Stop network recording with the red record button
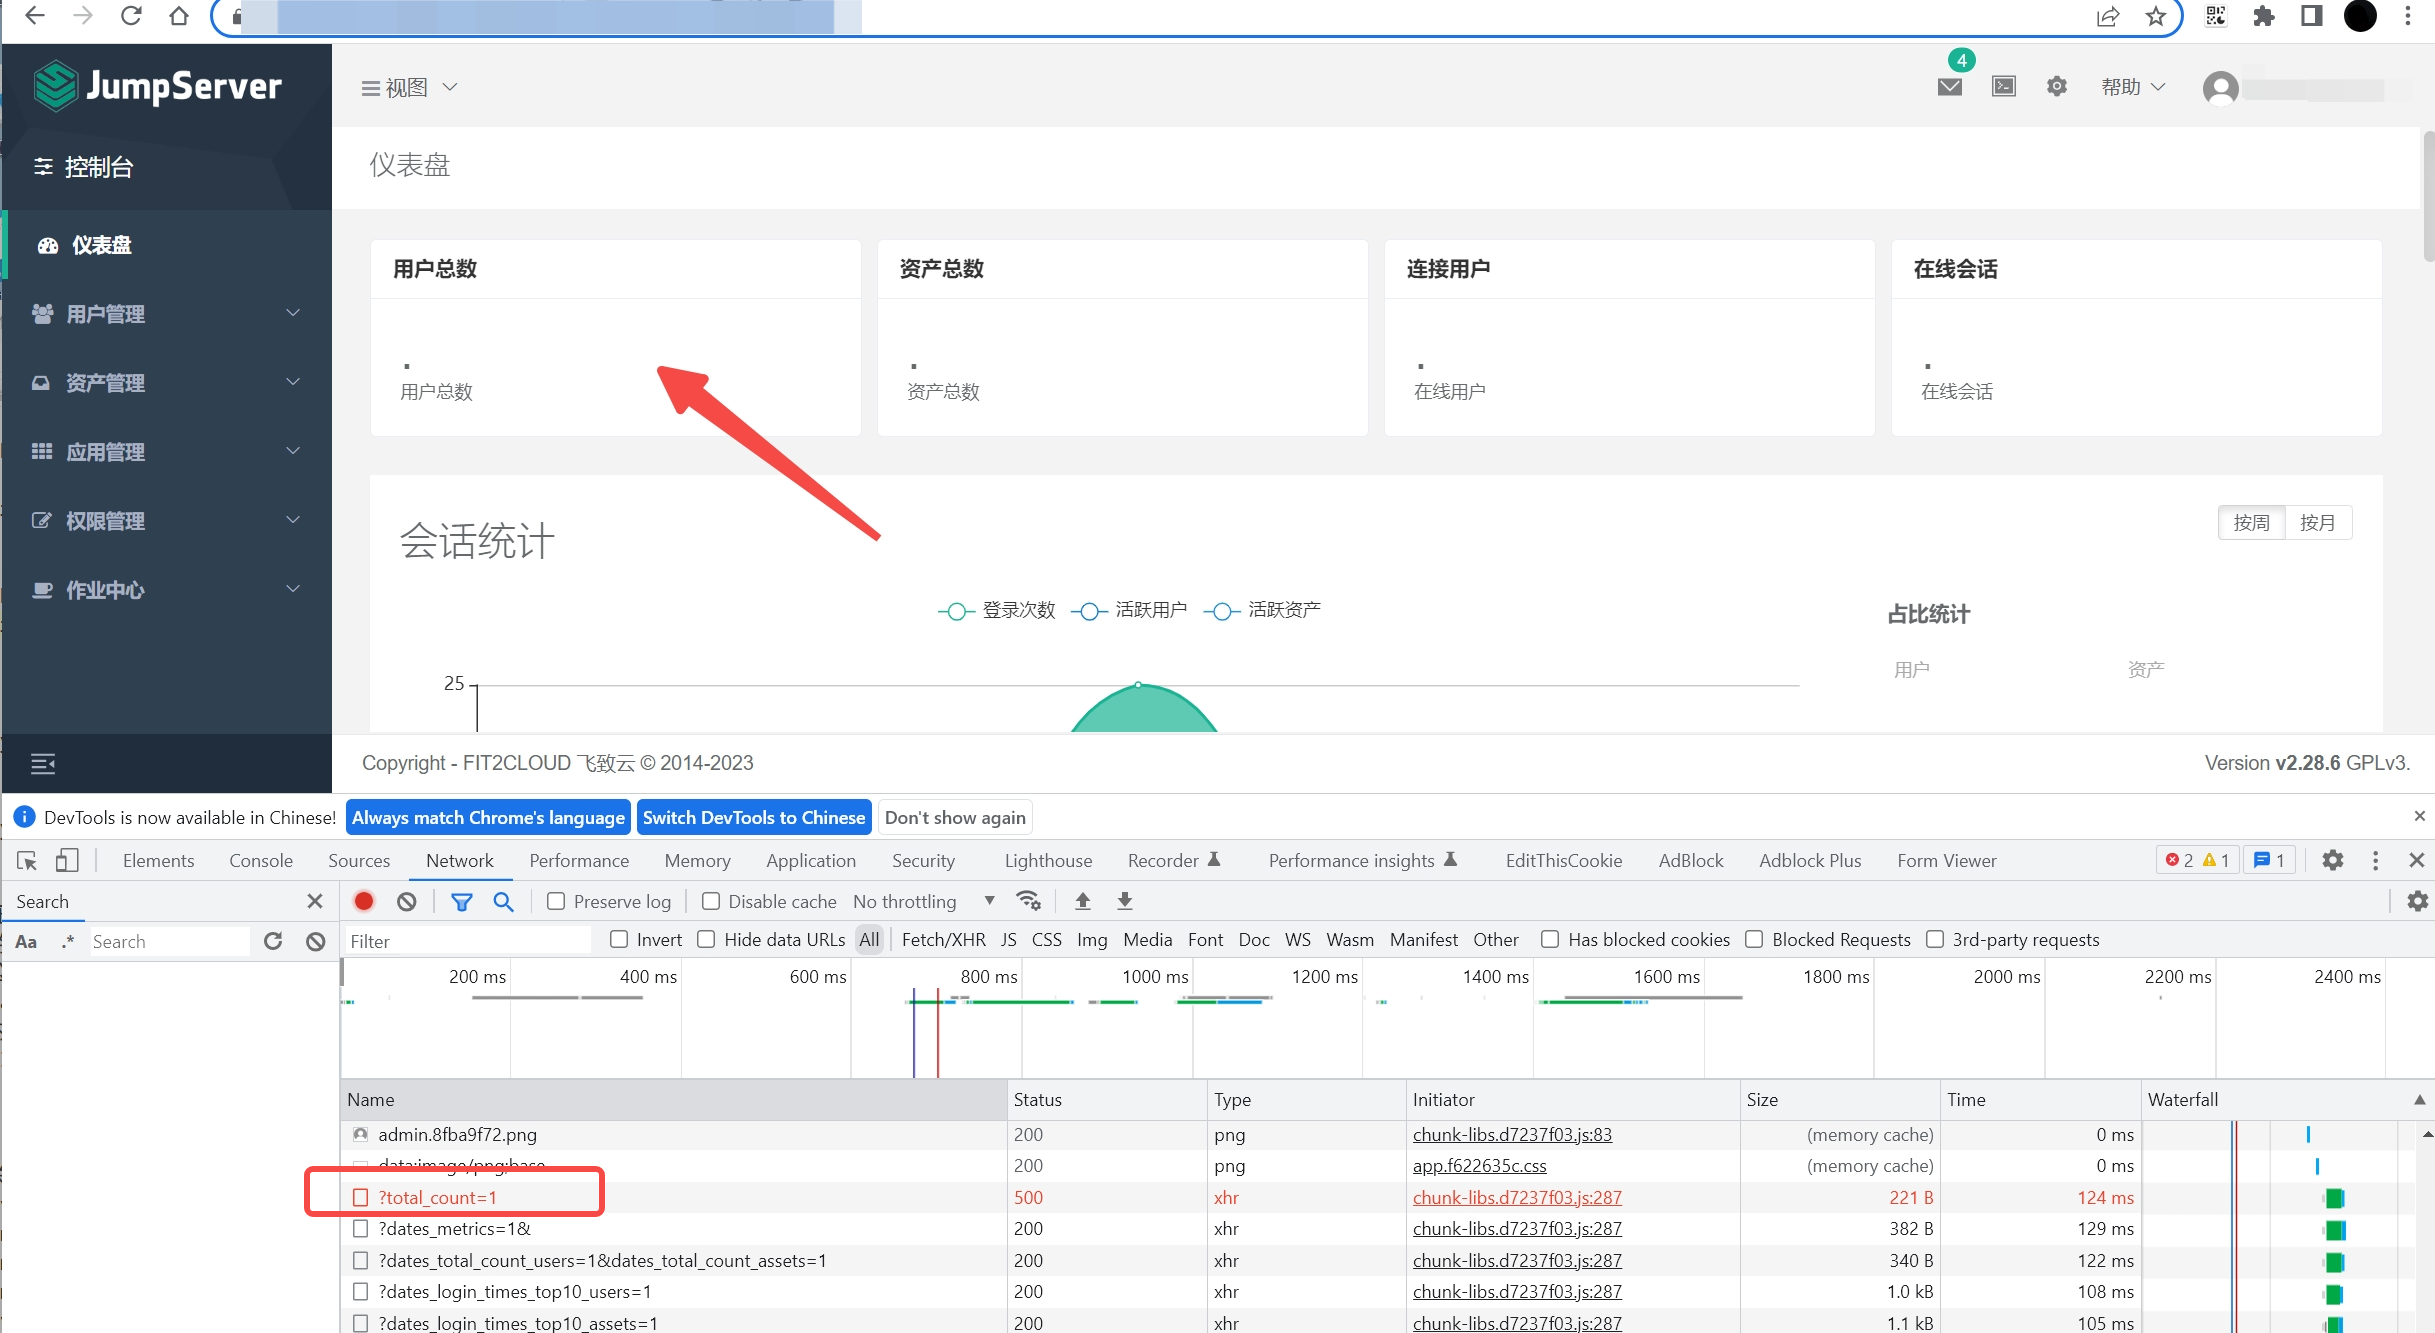Screen dimensions: 2435x1333 click(x=364, y=901)
